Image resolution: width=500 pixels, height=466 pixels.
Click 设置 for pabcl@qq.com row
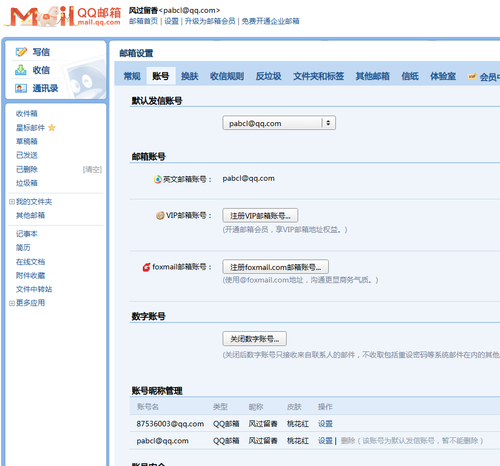[x=325, y=441]
